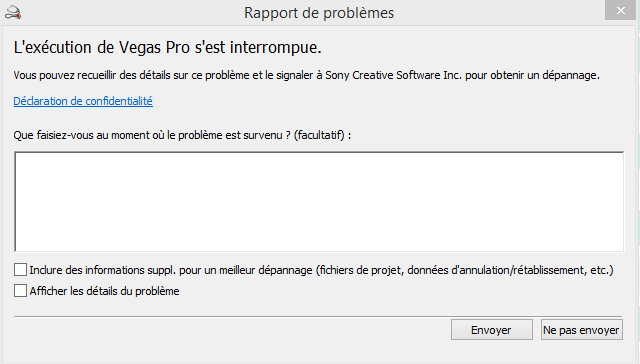640x364 pixels.
Task: Toggle Afficher les détails du problème checkbox
Action: (x=20, y=291)
